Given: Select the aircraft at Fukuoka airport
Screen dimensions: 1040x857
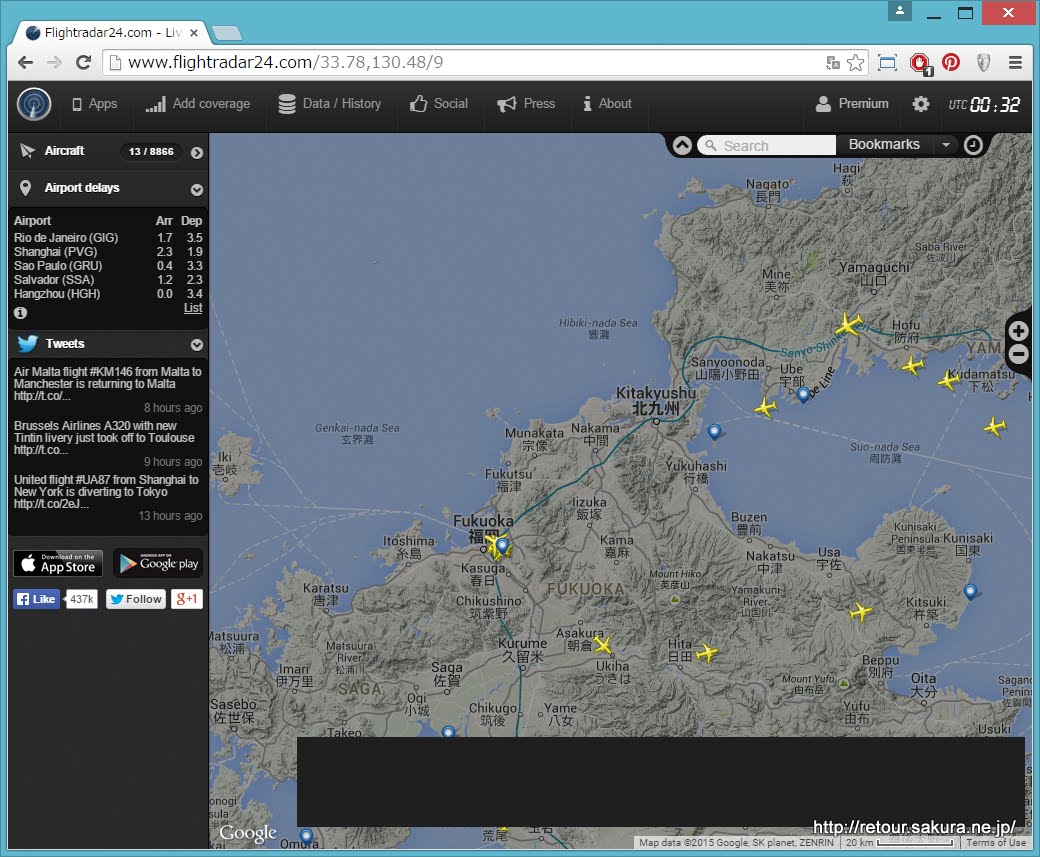Looking at the screenshot, I should click(x=497, y=548).
